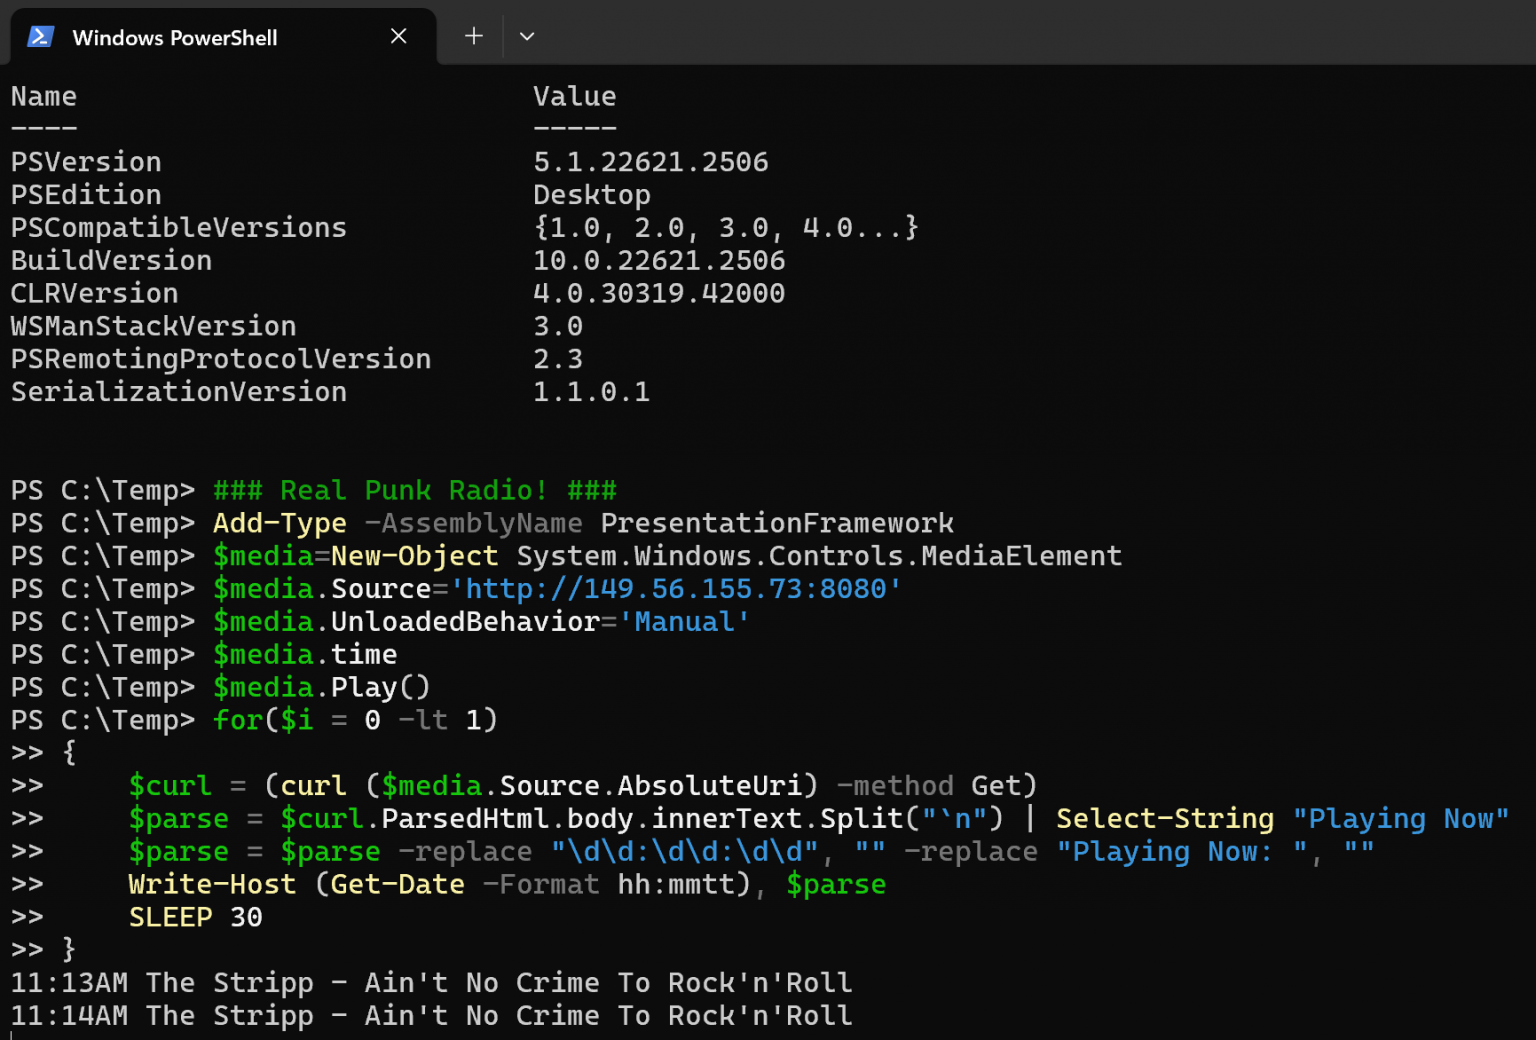Click the SLEEP 30 statement
The image size is (1536, 1040).
[195, 916]
